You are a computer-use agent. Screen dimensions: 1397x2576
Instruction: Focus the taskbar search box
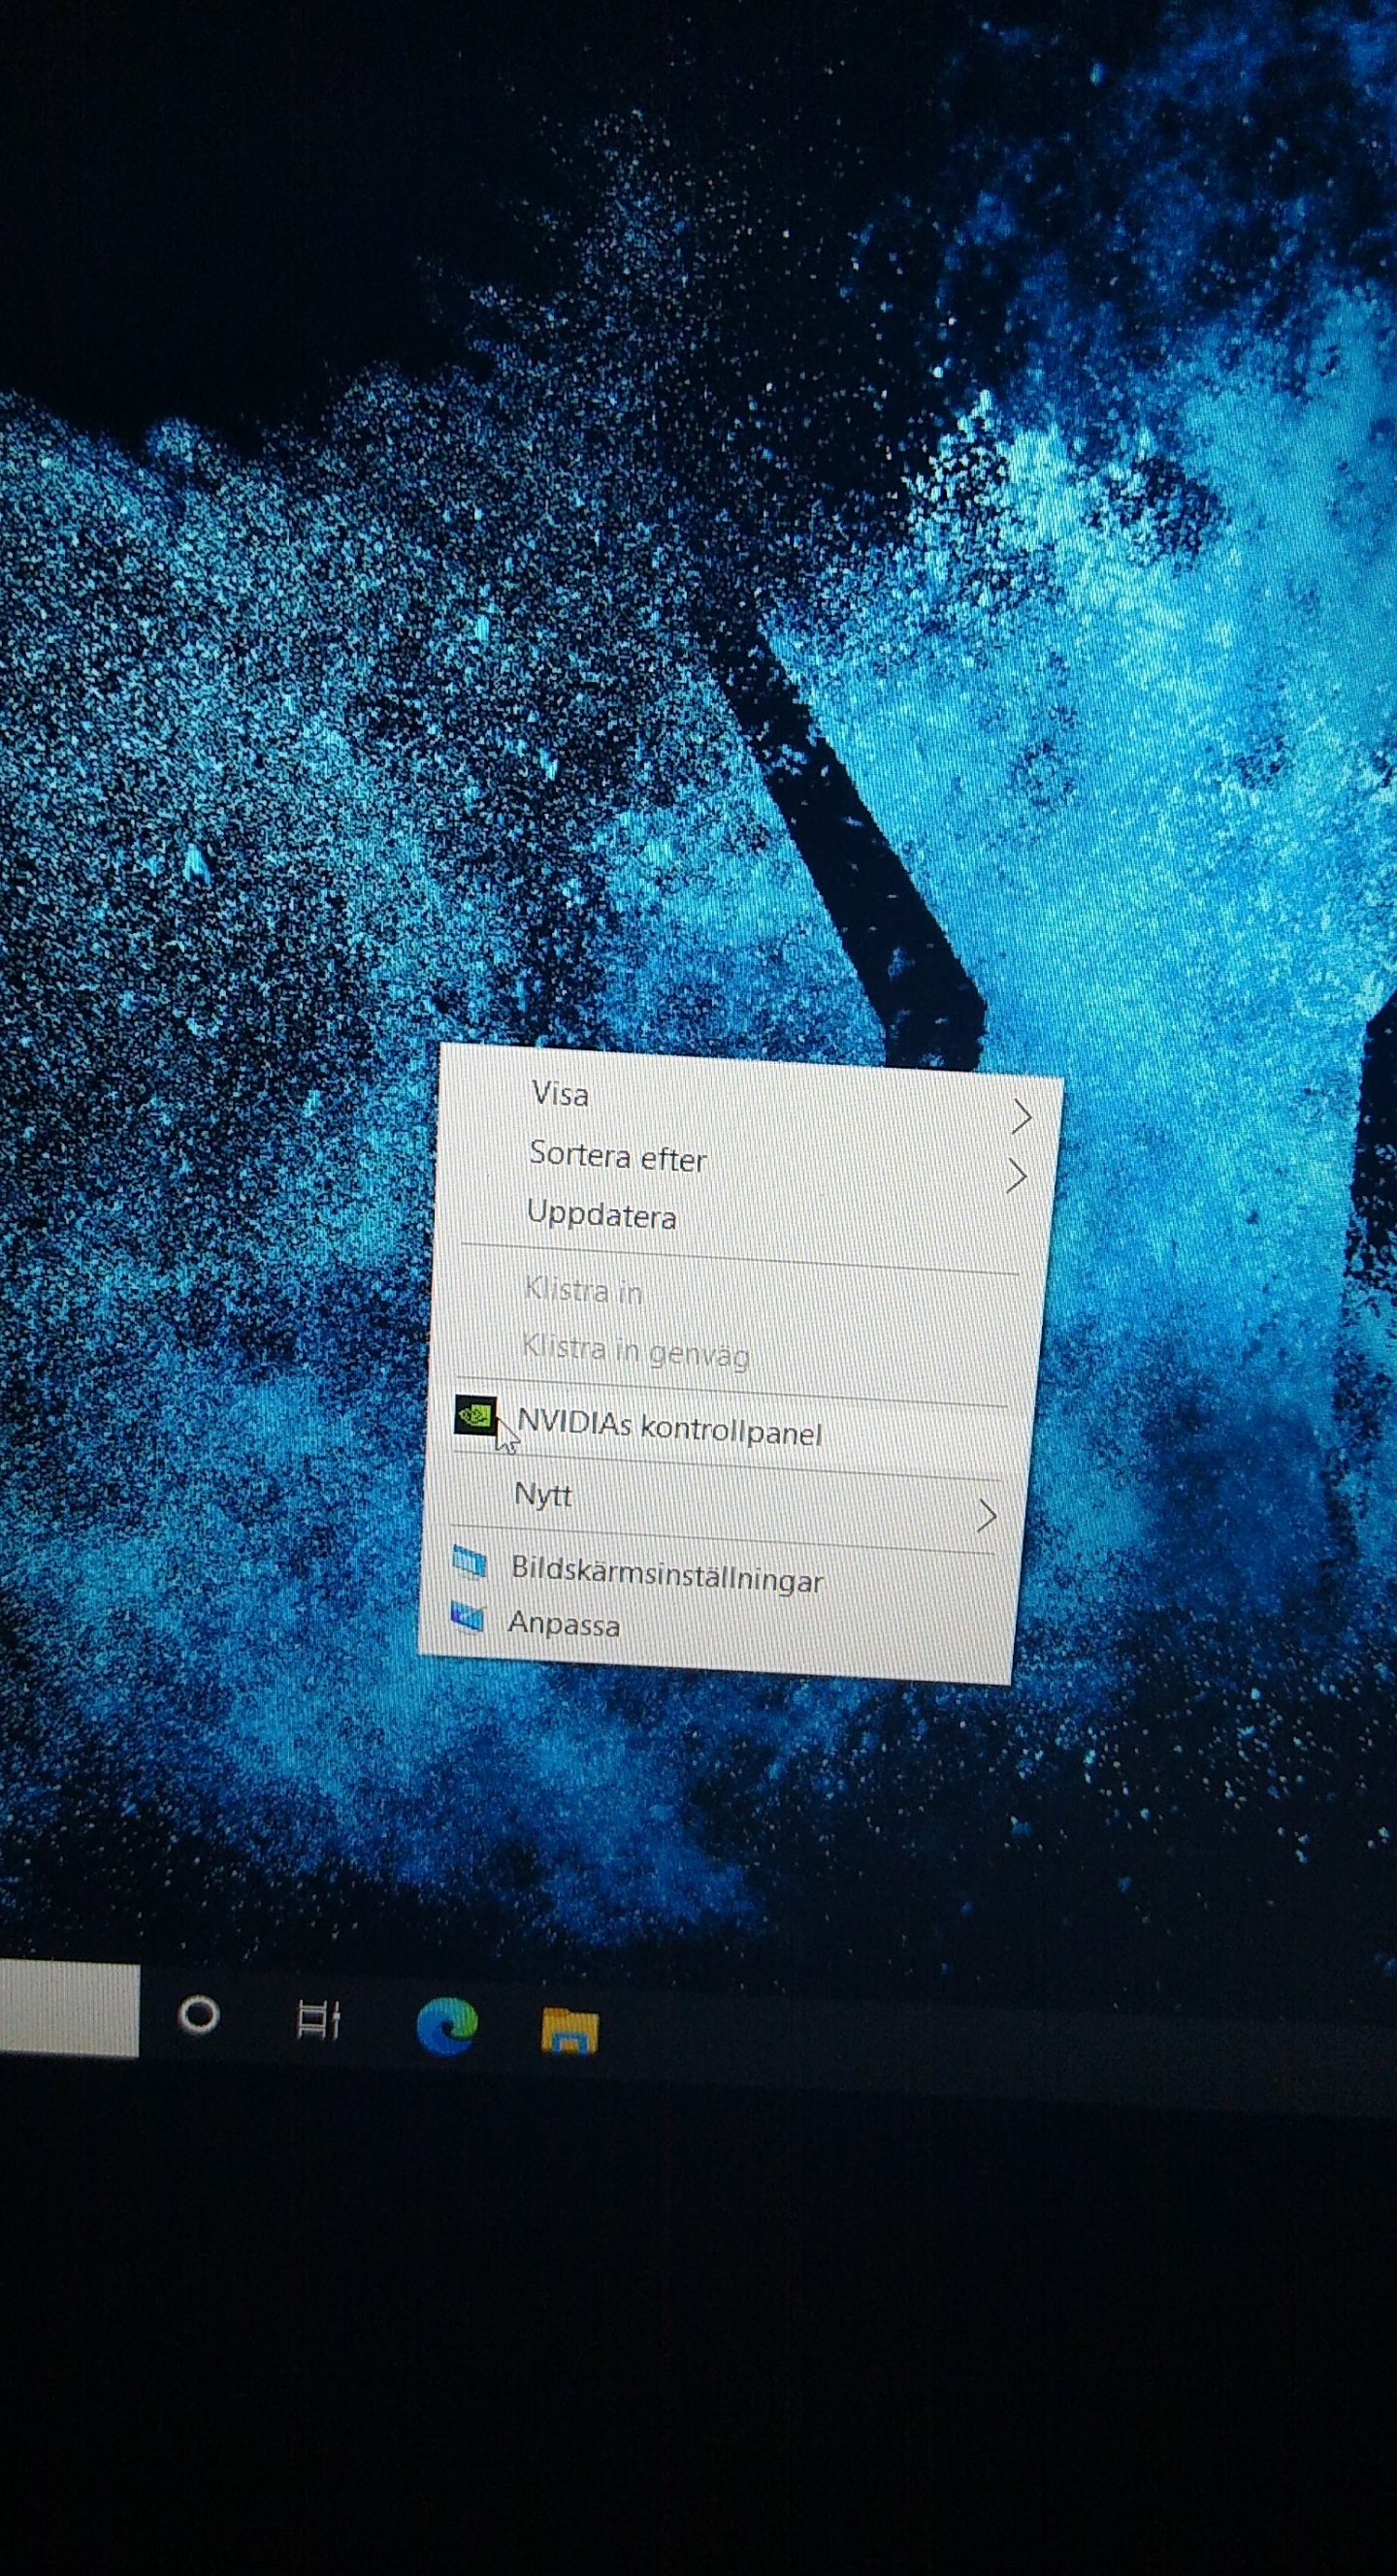(x=68, y=2010)
